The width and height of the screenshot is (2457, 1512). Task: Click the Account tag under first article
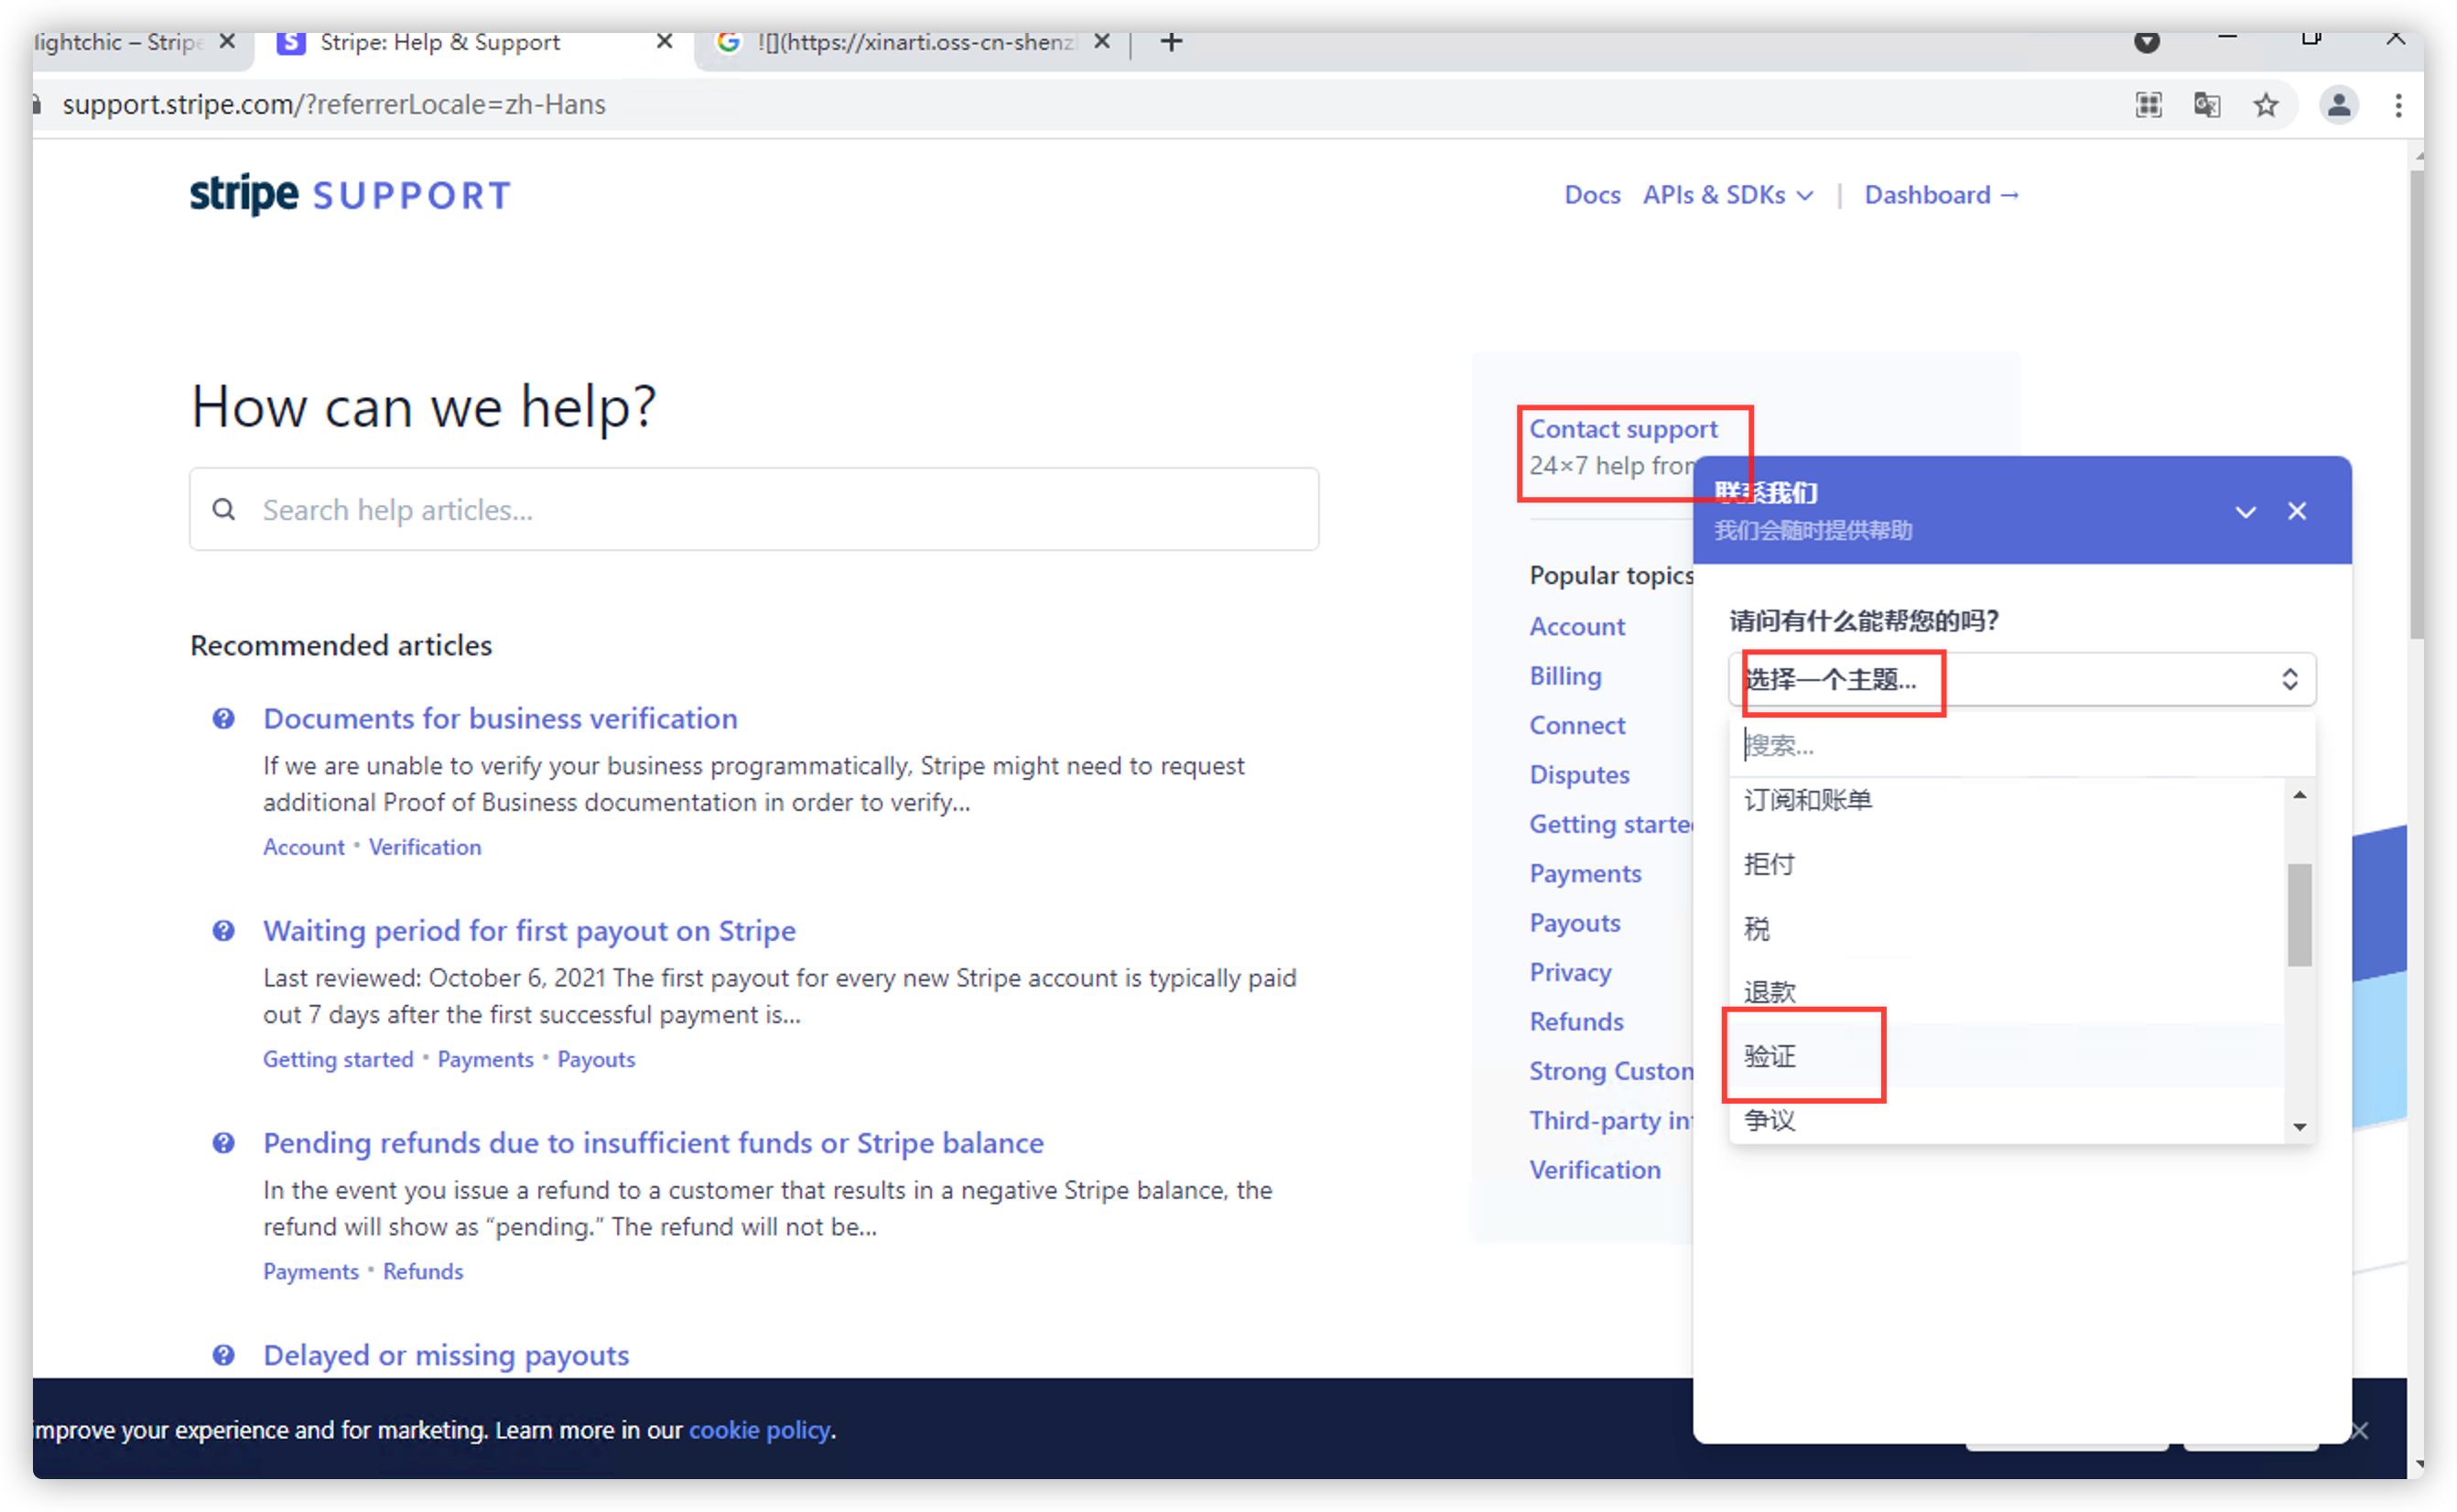click(x=303, y=847)
